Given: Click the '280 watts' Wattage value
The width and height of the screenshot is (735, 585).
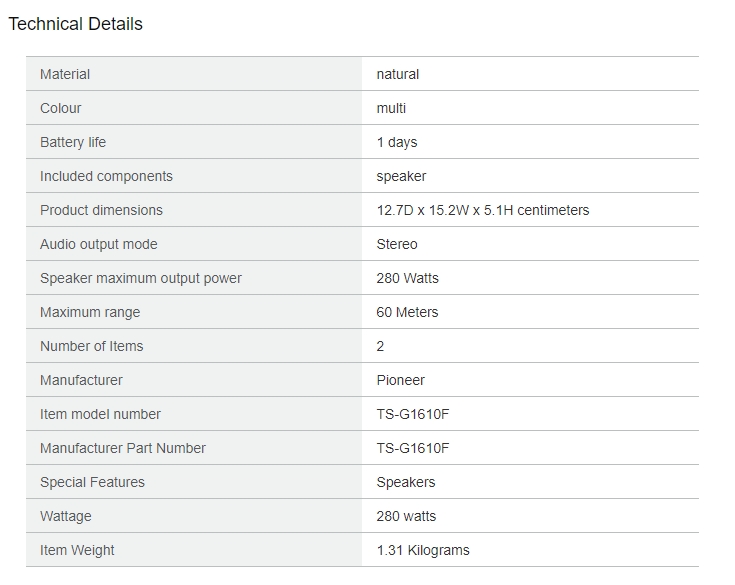Looking at the screenshot, I should [x=406, y=516].
